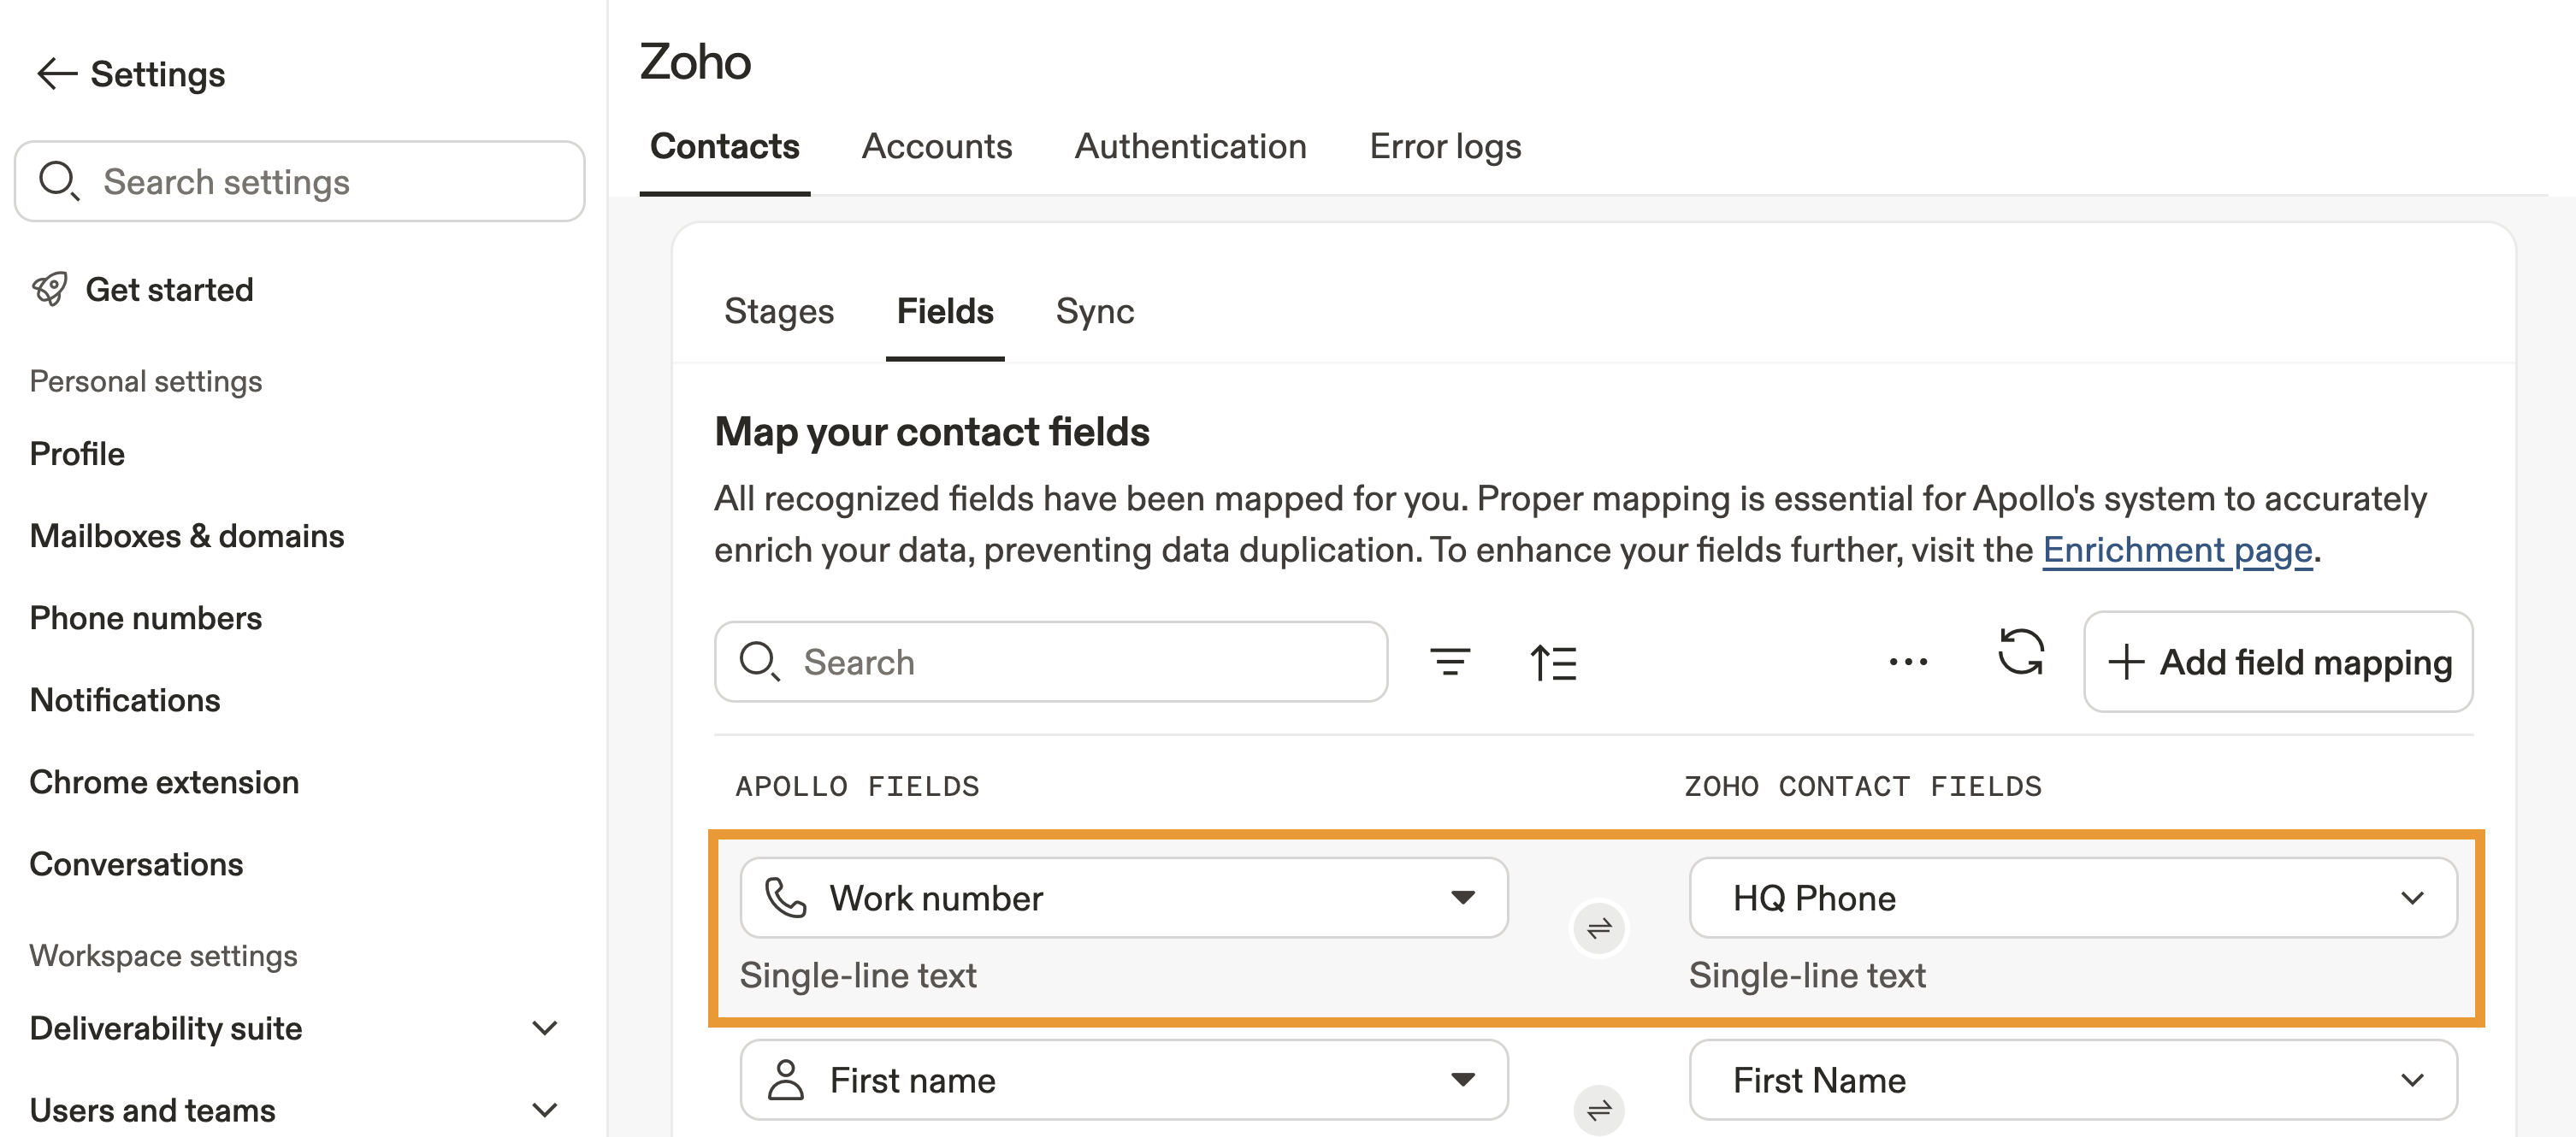Screen dimensions: 2576x1137
Task: Click the sort order icon
Action: (1553, 662)
